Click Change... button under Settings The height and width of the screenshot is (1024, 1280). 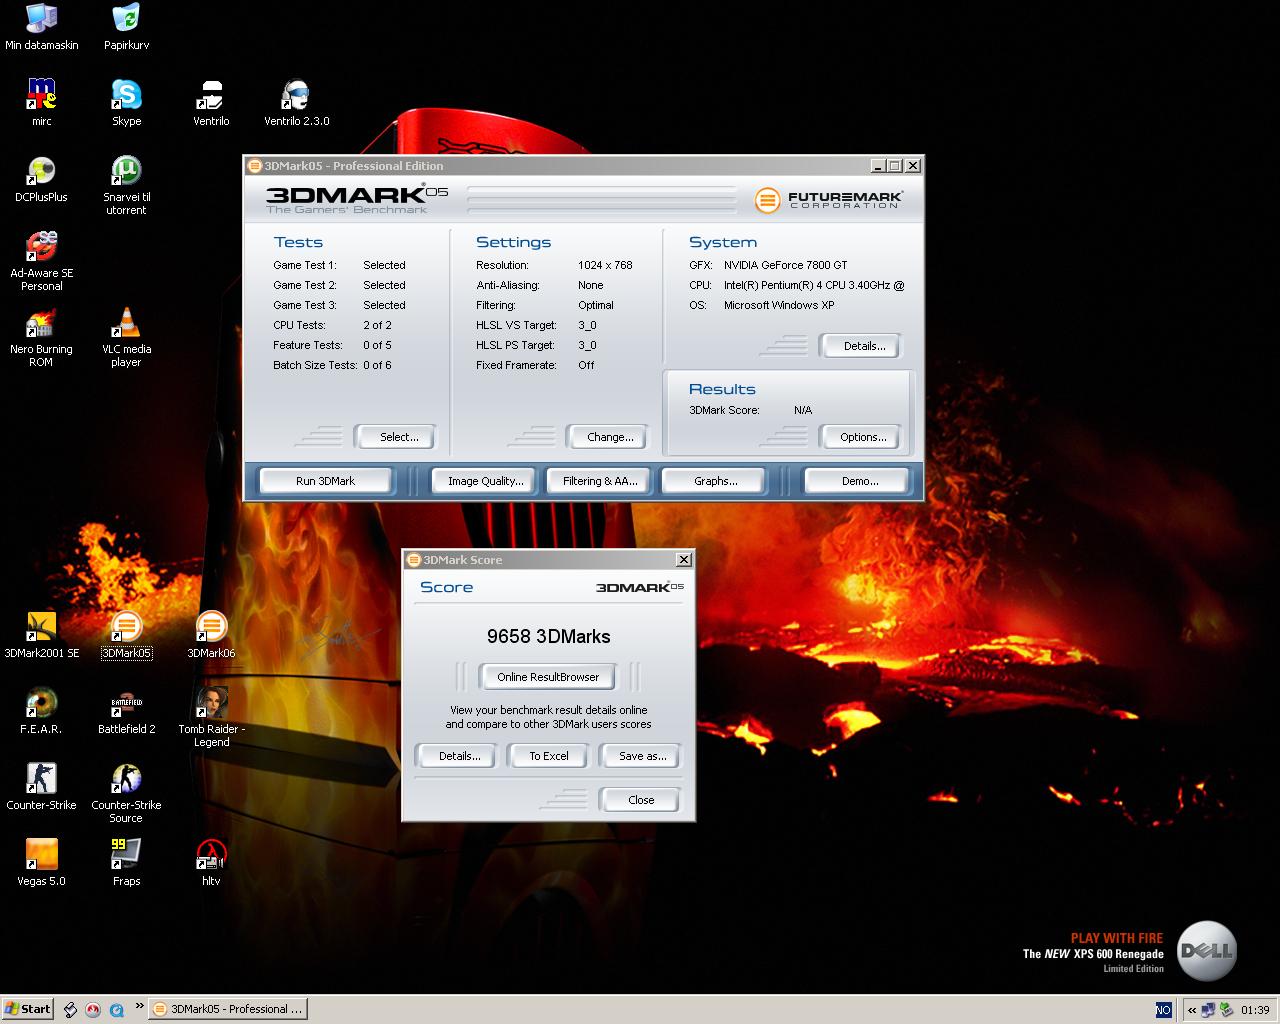tap(610, 437)
